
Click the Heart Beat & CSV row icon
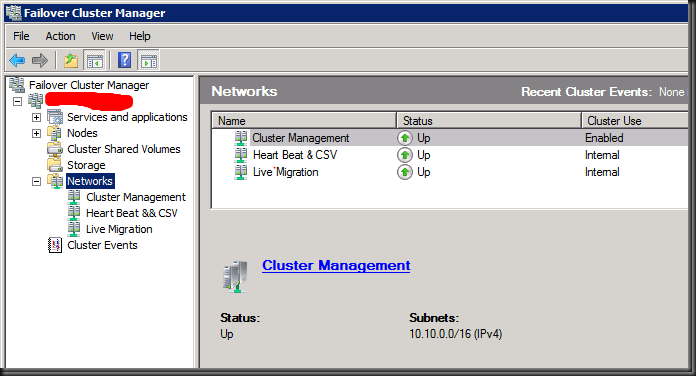(241, 155)
